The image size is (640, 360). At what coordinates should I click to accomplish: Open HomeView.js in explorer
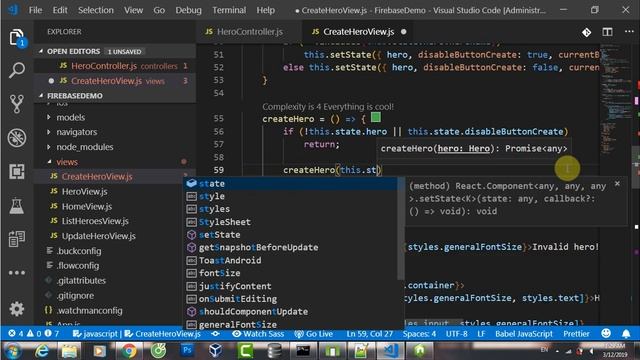point(87,207)
